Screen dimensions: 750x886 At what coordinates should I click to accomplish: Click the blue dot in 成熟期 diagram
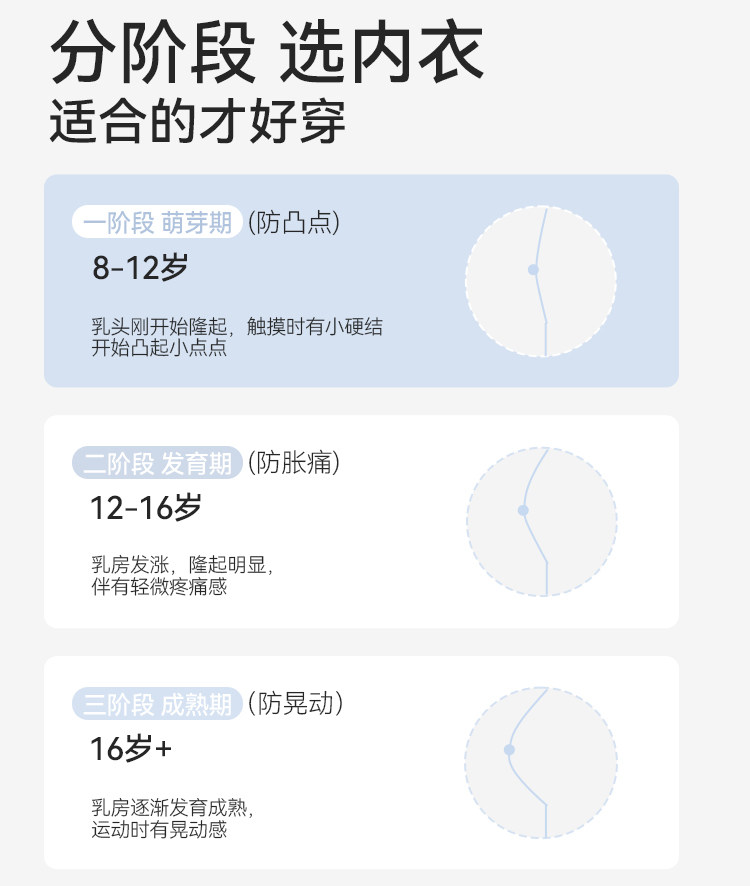pos(510,749)
